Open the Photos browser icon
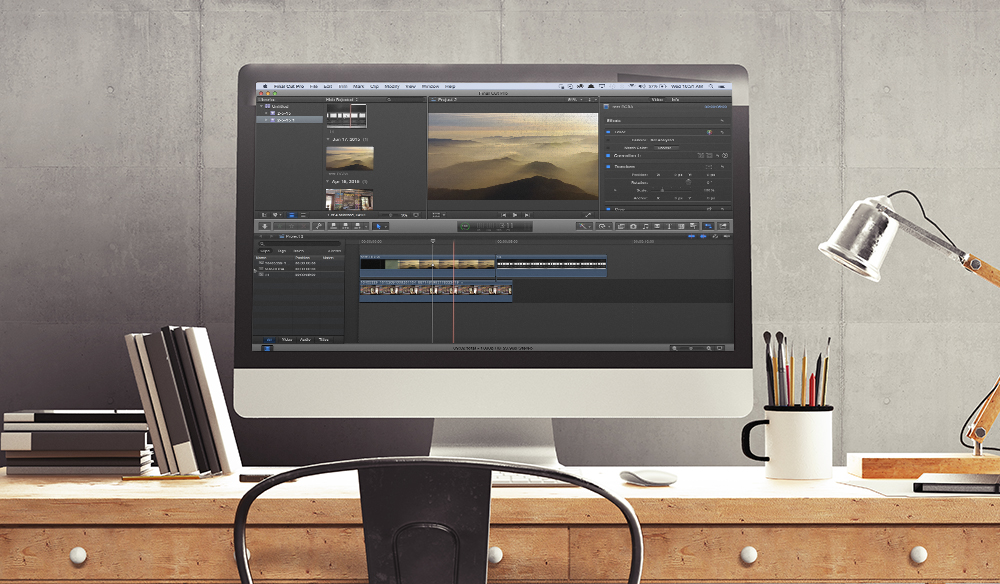This screenshot has height=584, width=1000. [633, 228]
